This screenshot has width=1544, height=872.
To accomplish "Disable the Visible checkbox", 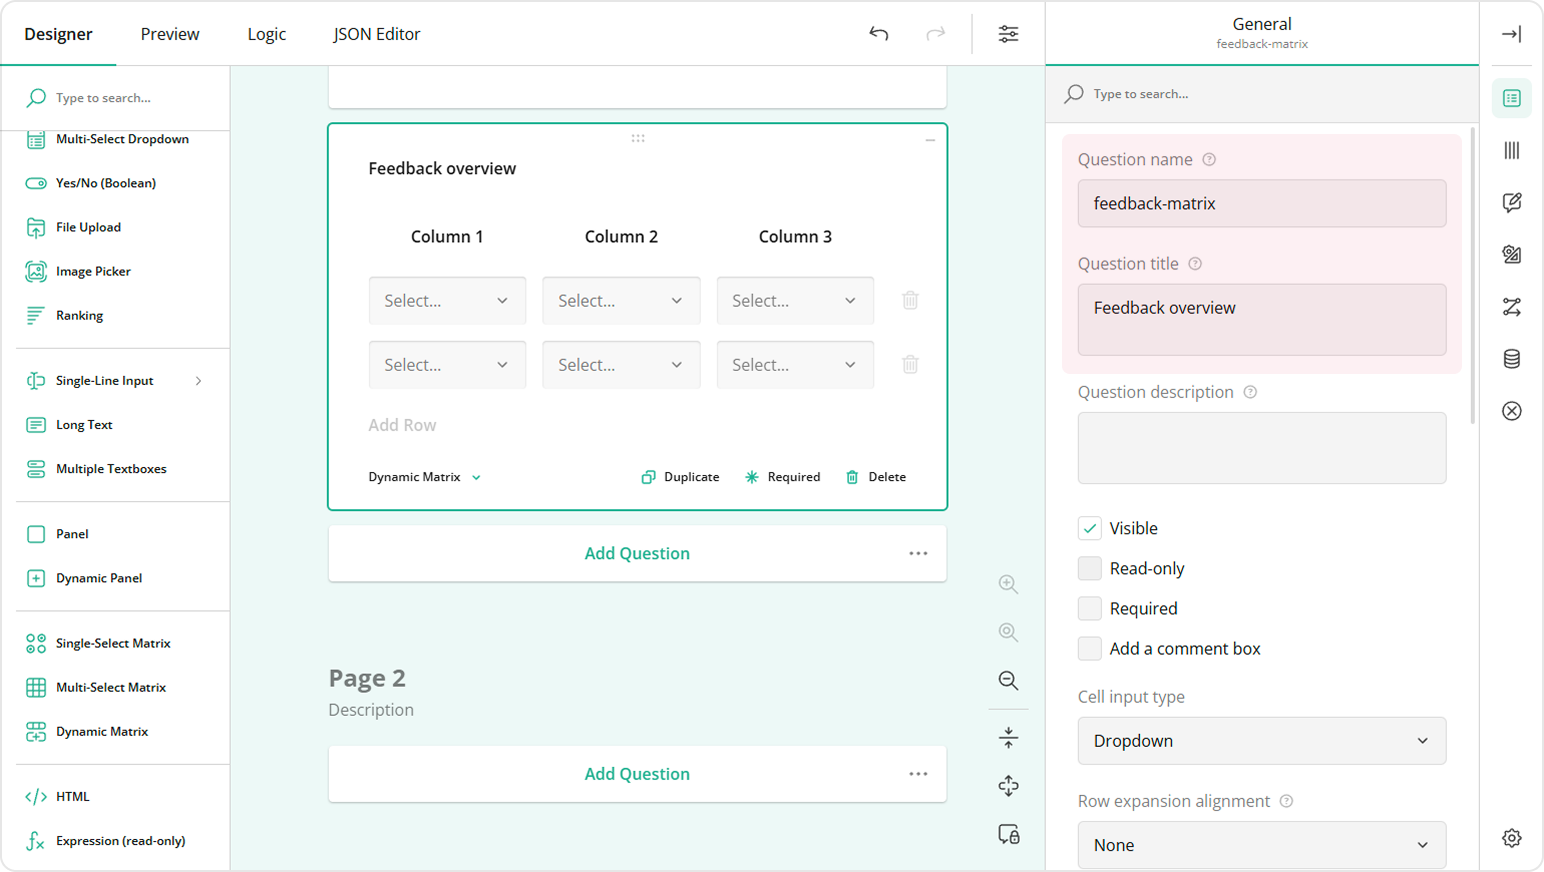I will 1090,528.
